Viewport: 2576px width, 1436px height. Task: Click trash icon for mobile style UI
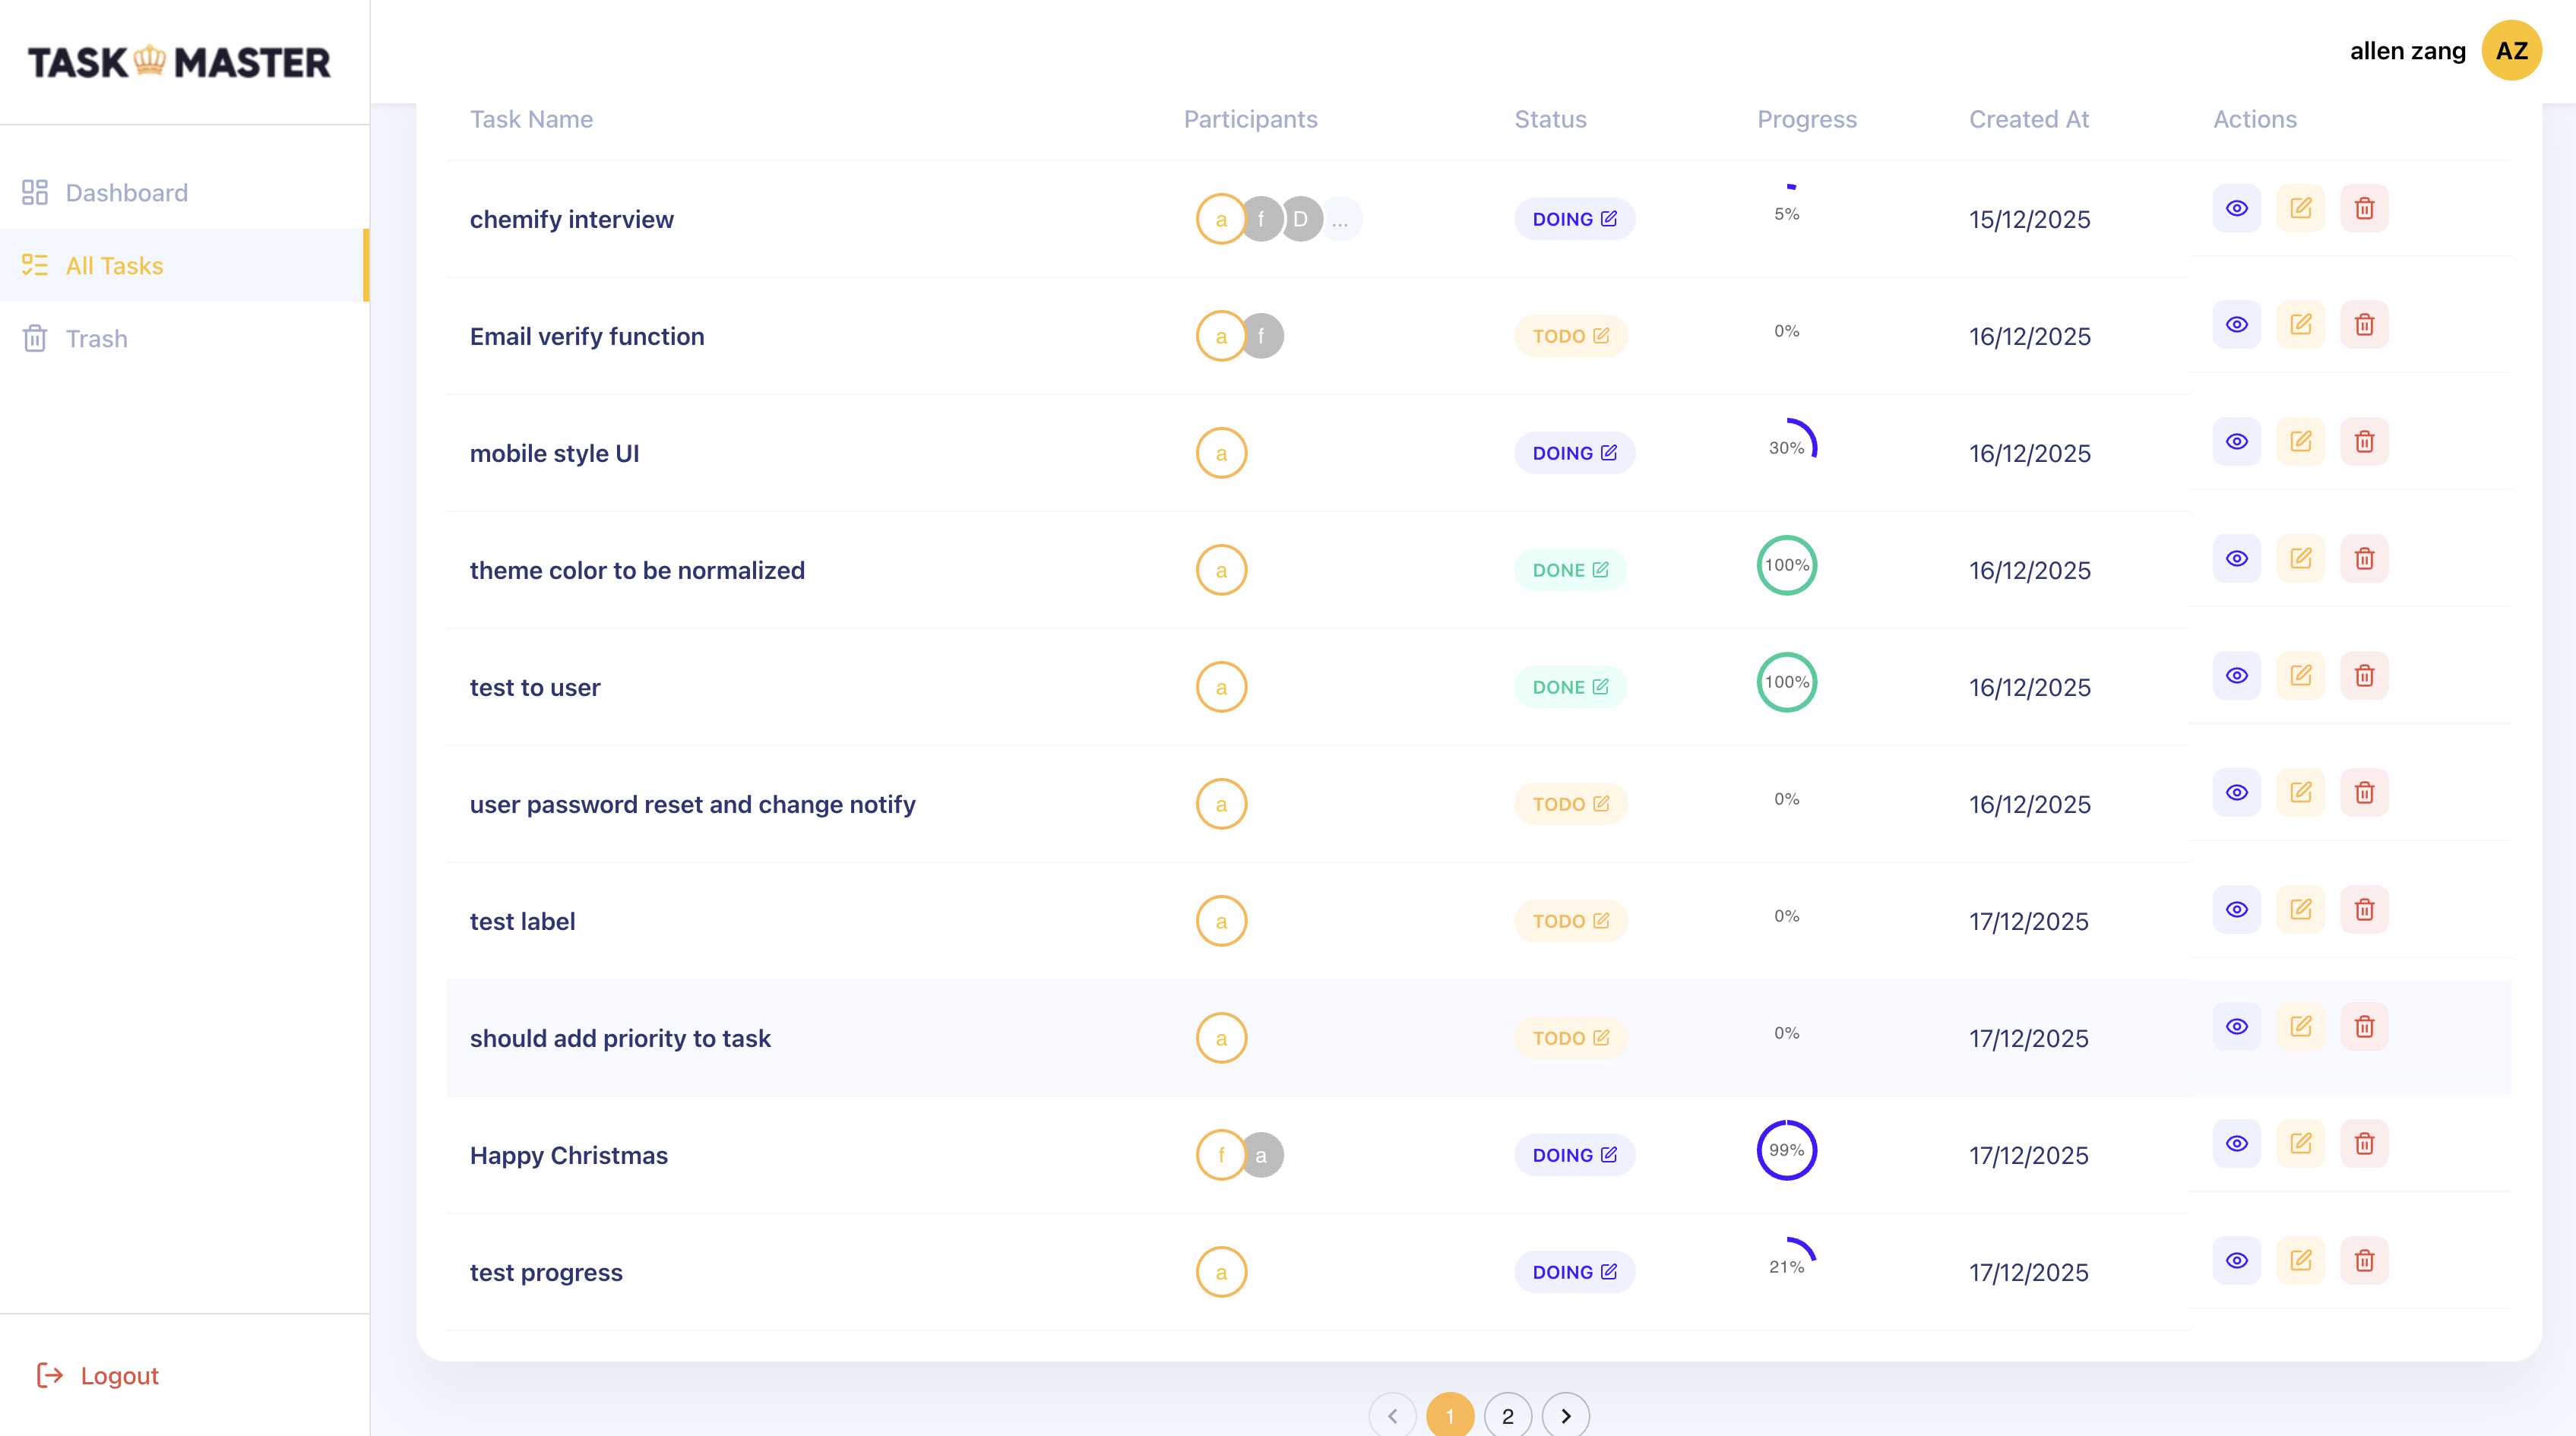coord(2364,442)
